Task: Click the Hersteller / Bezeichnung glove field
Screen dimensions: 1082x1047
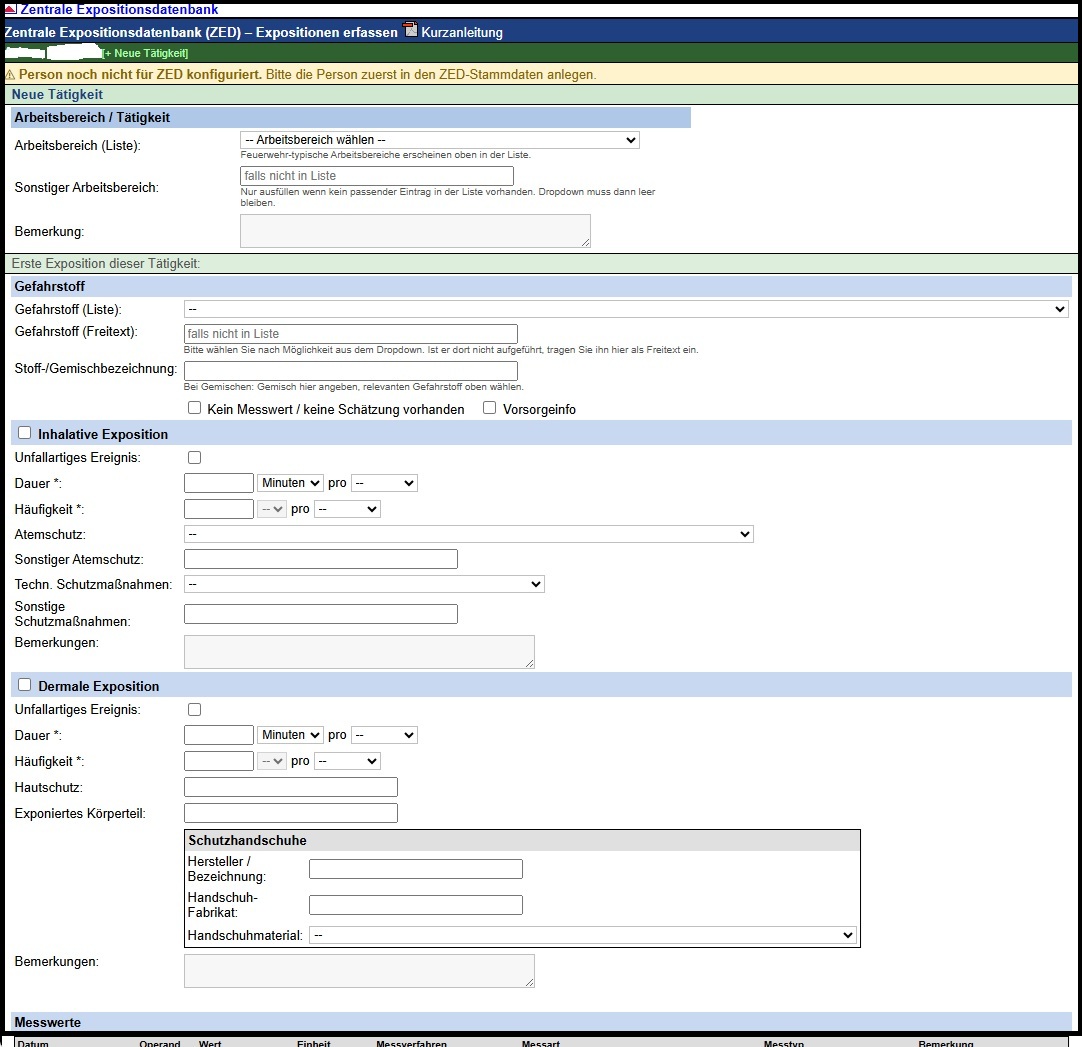Action: point(415,869)
